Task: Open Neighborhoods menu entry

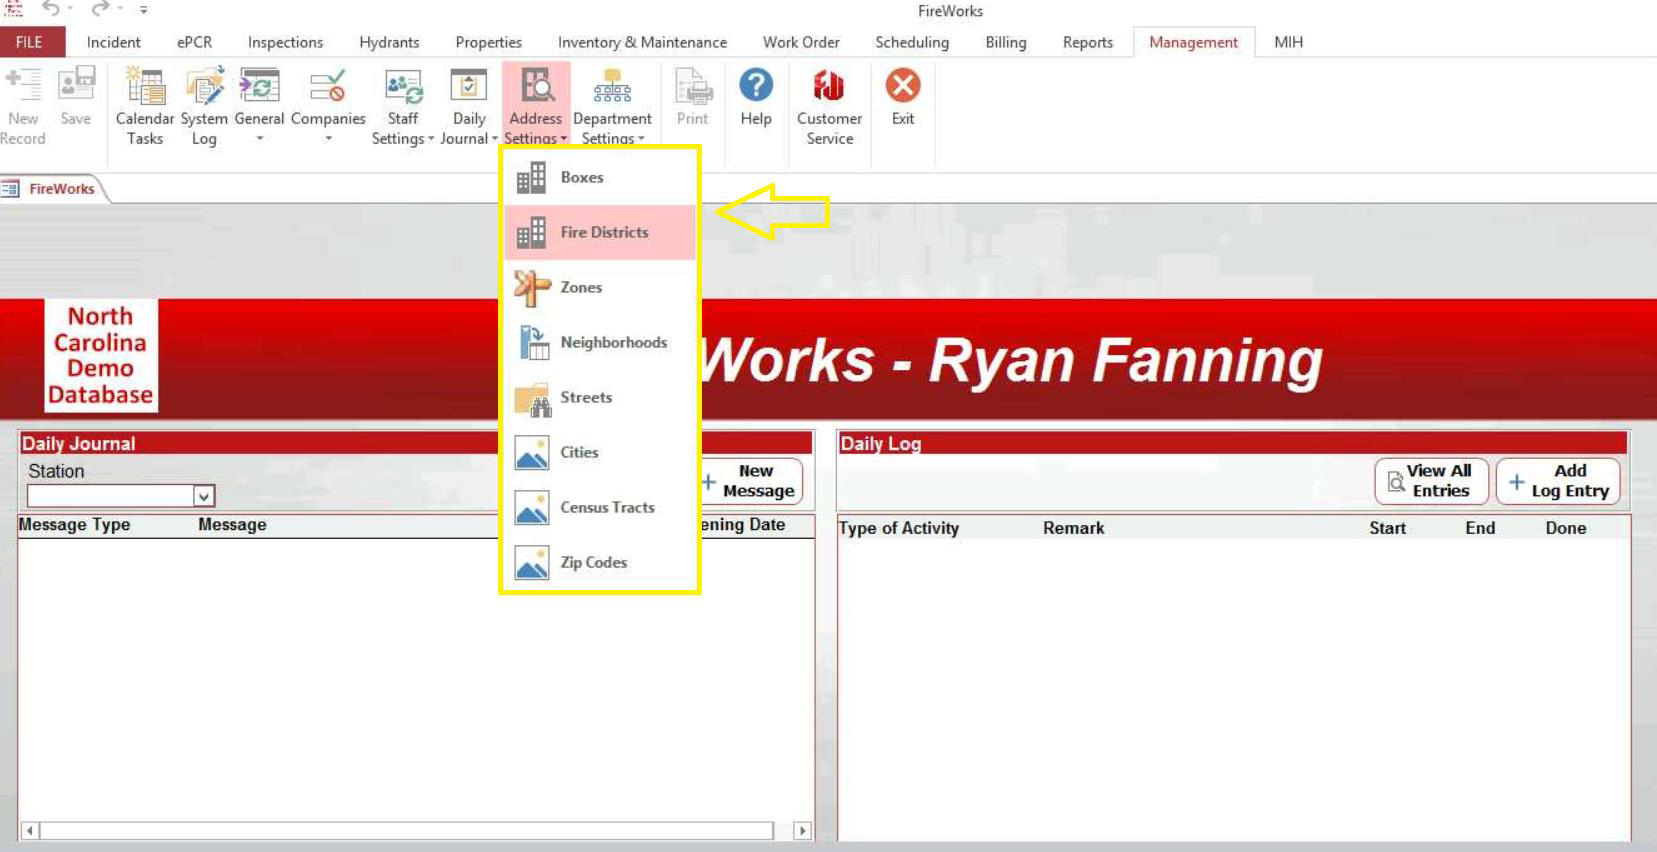Action: [x=600, y=343]
